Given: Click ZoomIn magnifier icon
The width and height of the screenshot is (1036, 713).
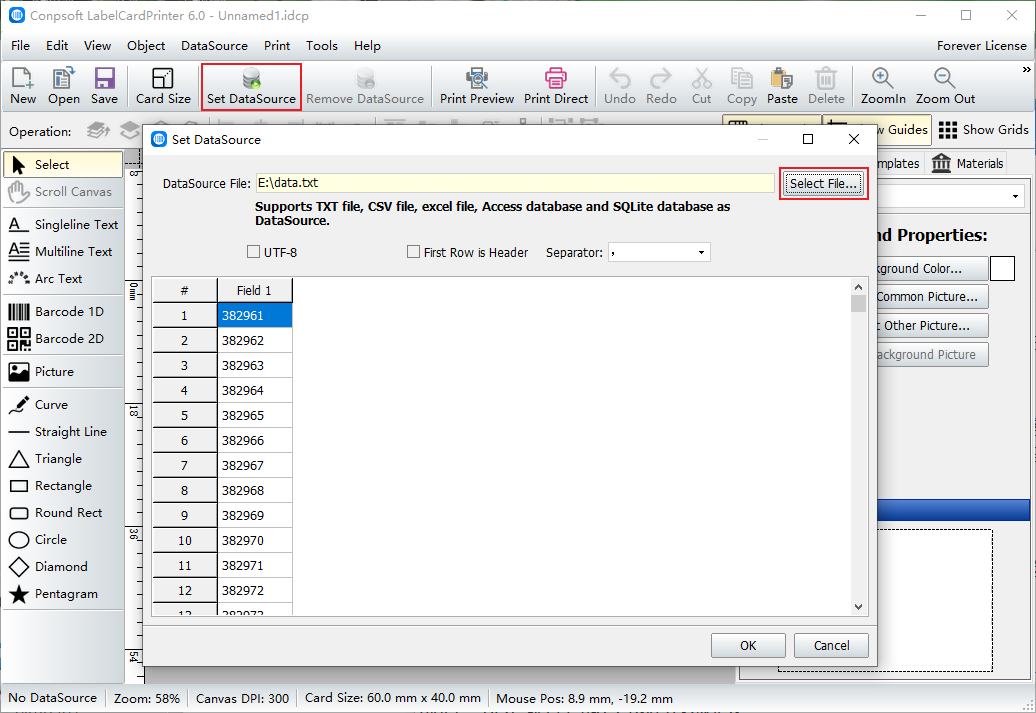Looking at the screenshot, I should pos(883,86).
